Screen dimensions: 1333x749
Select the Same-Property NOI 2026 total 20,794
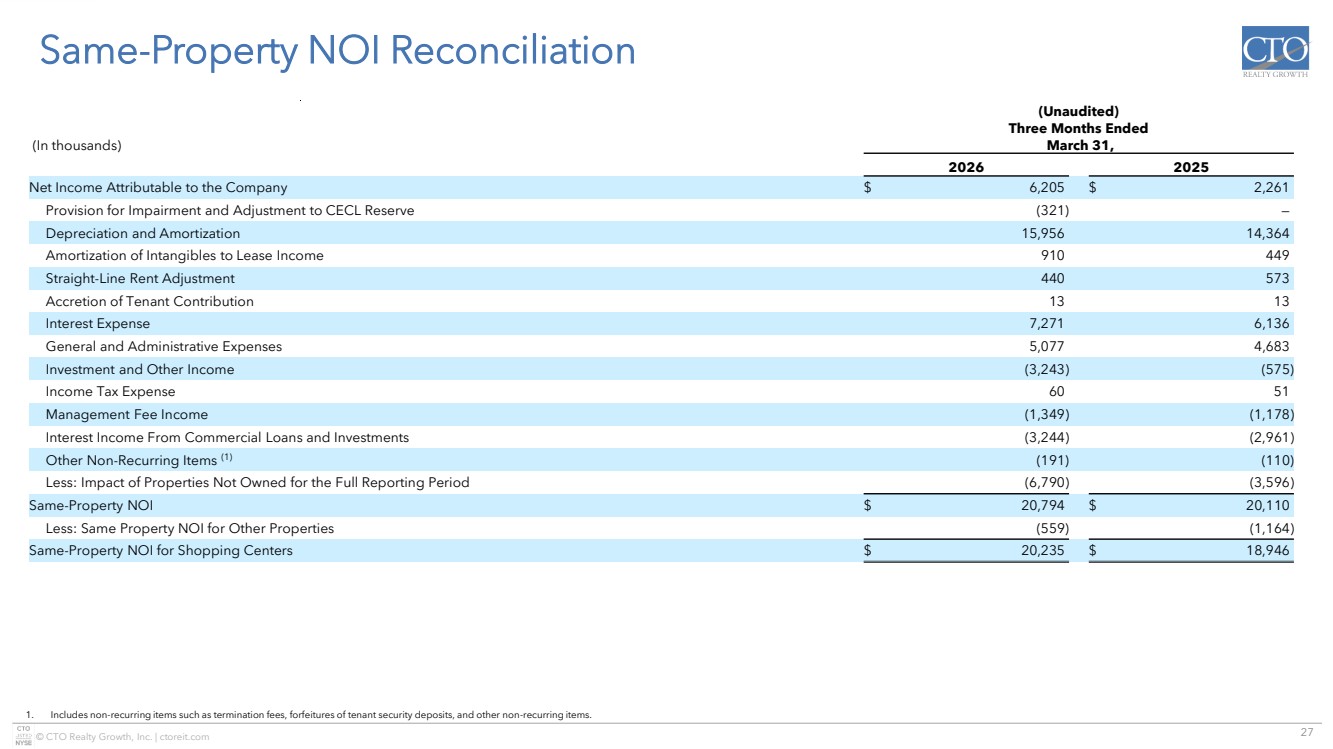tap(1040, 506)
